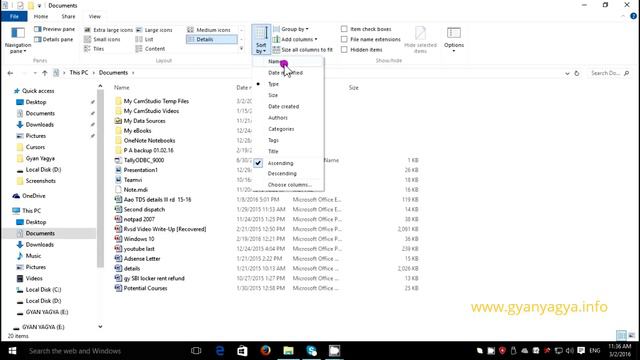Enable Hidden items checkbox
The image size is (640, 360).
click(344, 49)
